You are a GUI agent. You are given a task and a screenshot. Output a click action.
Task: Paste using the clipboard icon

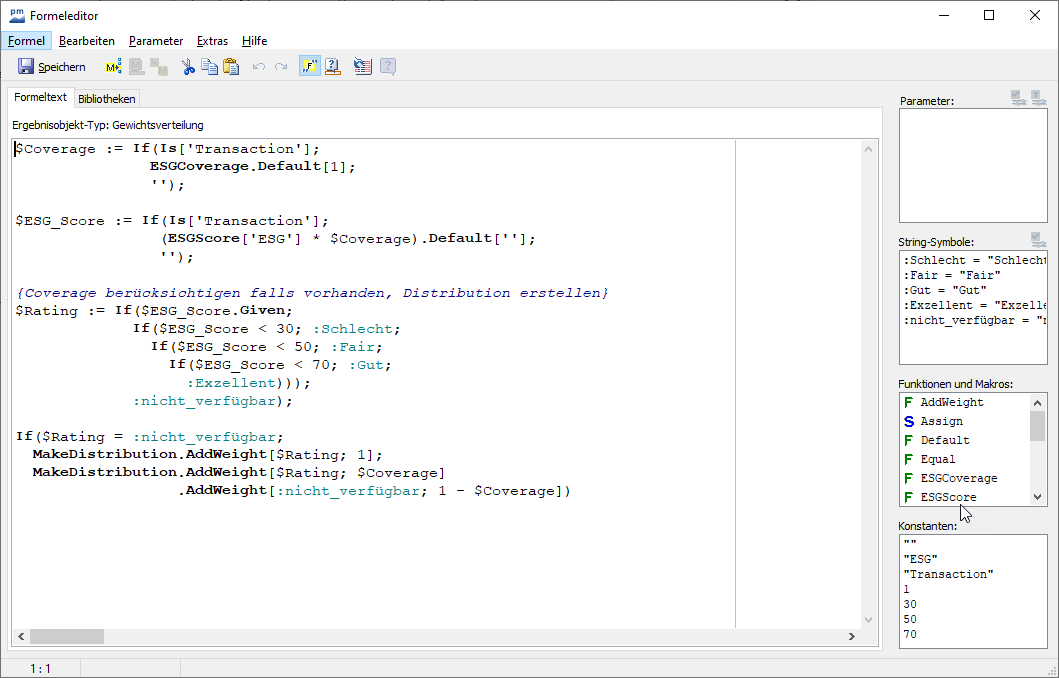pyautogui.click(x=231, y=67)
